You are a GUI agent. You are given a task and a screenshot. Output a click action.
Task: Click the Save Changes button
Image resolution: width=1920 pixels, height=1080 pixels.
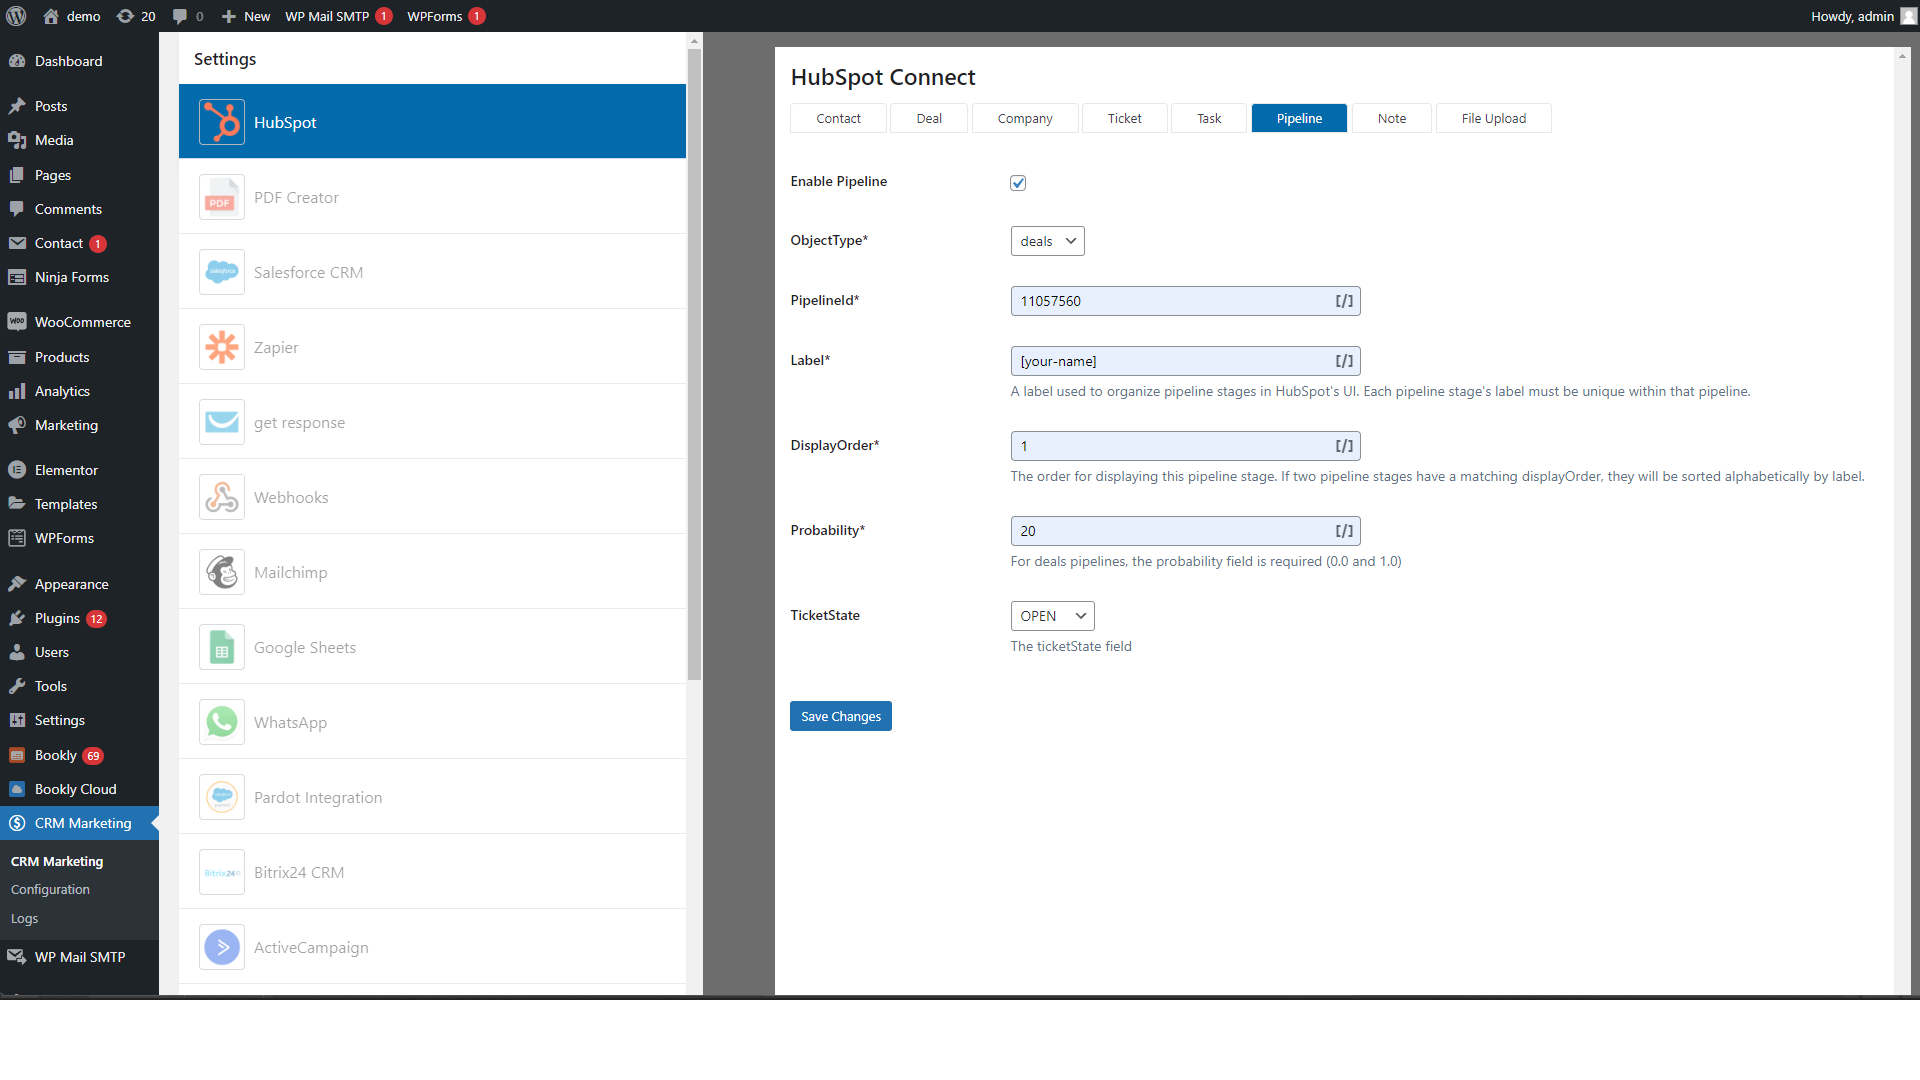(x=840, y=716)
